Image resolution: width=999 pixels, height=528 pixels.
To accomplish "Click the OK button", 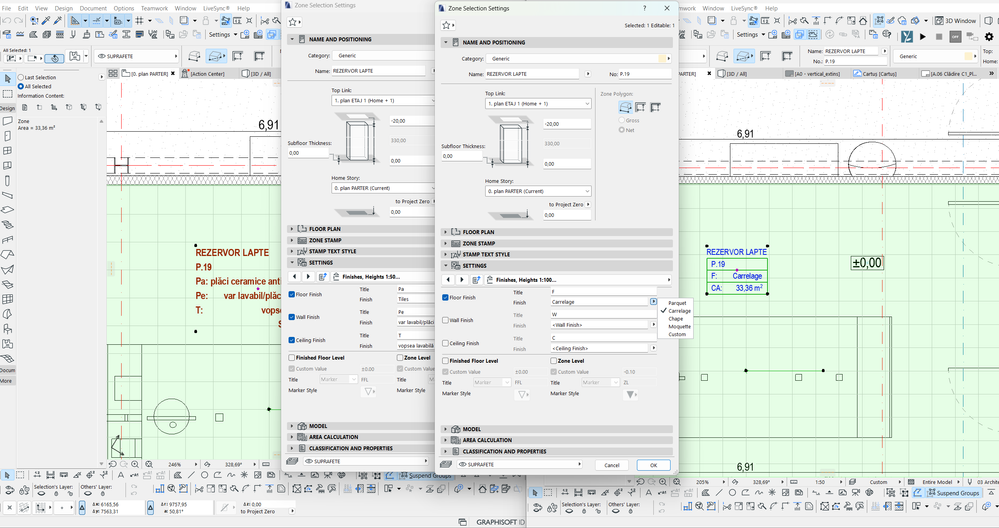I will tap(653, 465).
